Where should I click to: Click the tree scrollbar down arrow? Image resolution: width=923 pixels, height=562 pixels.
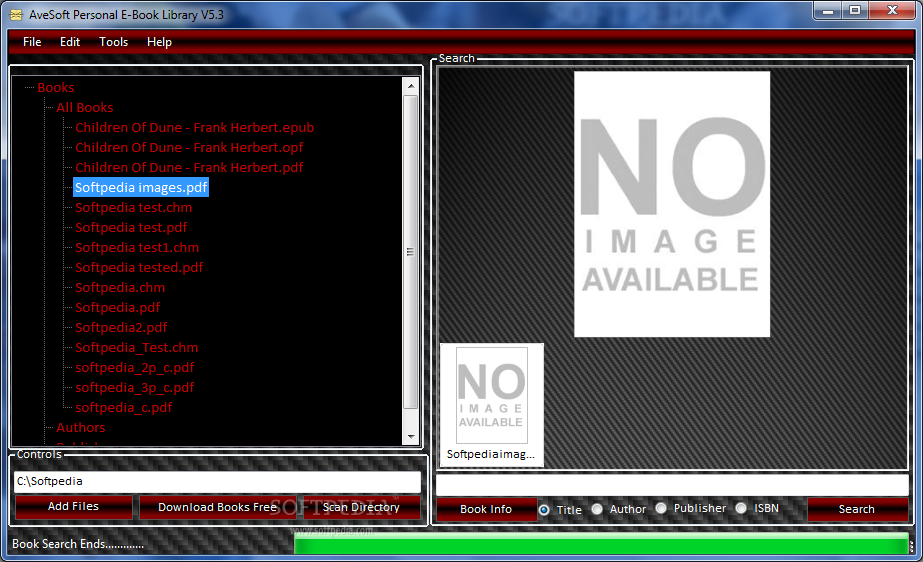pos(411,437)
